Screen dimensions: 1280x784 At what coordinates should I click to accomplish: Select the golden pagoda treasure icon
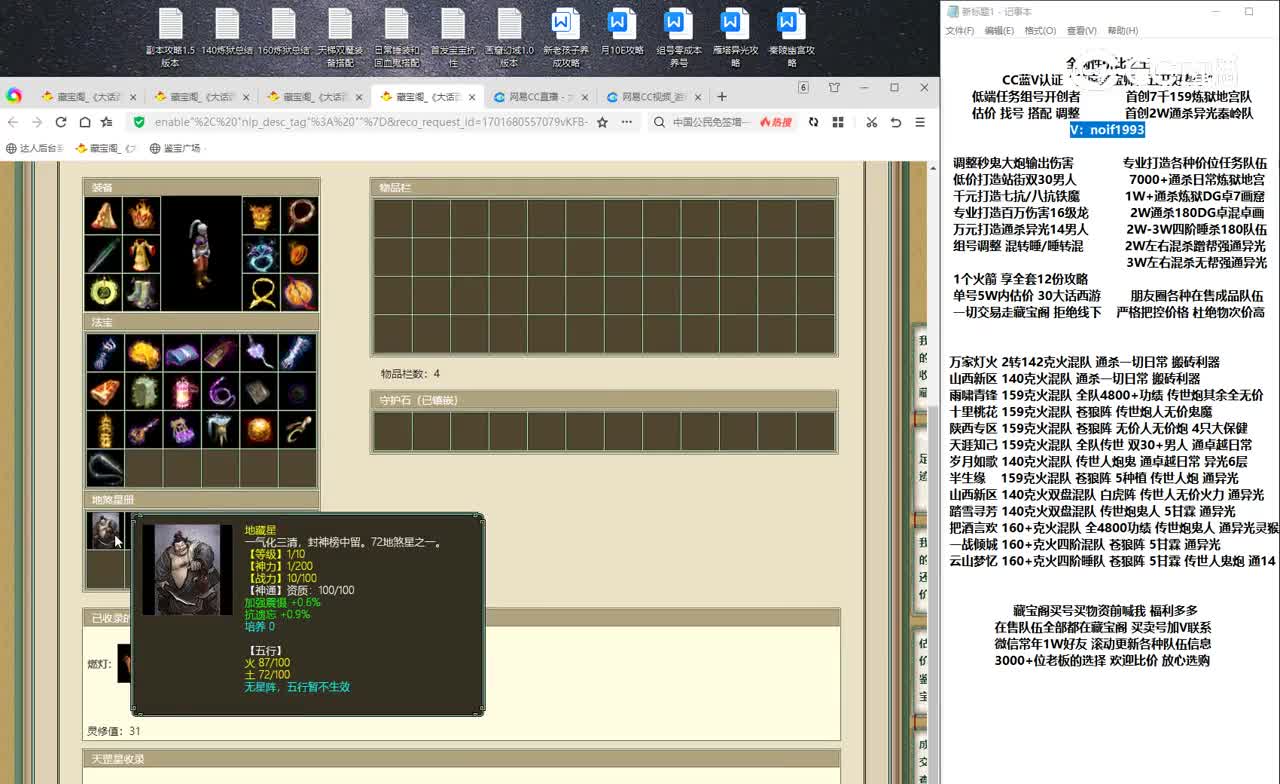point(104,430)
